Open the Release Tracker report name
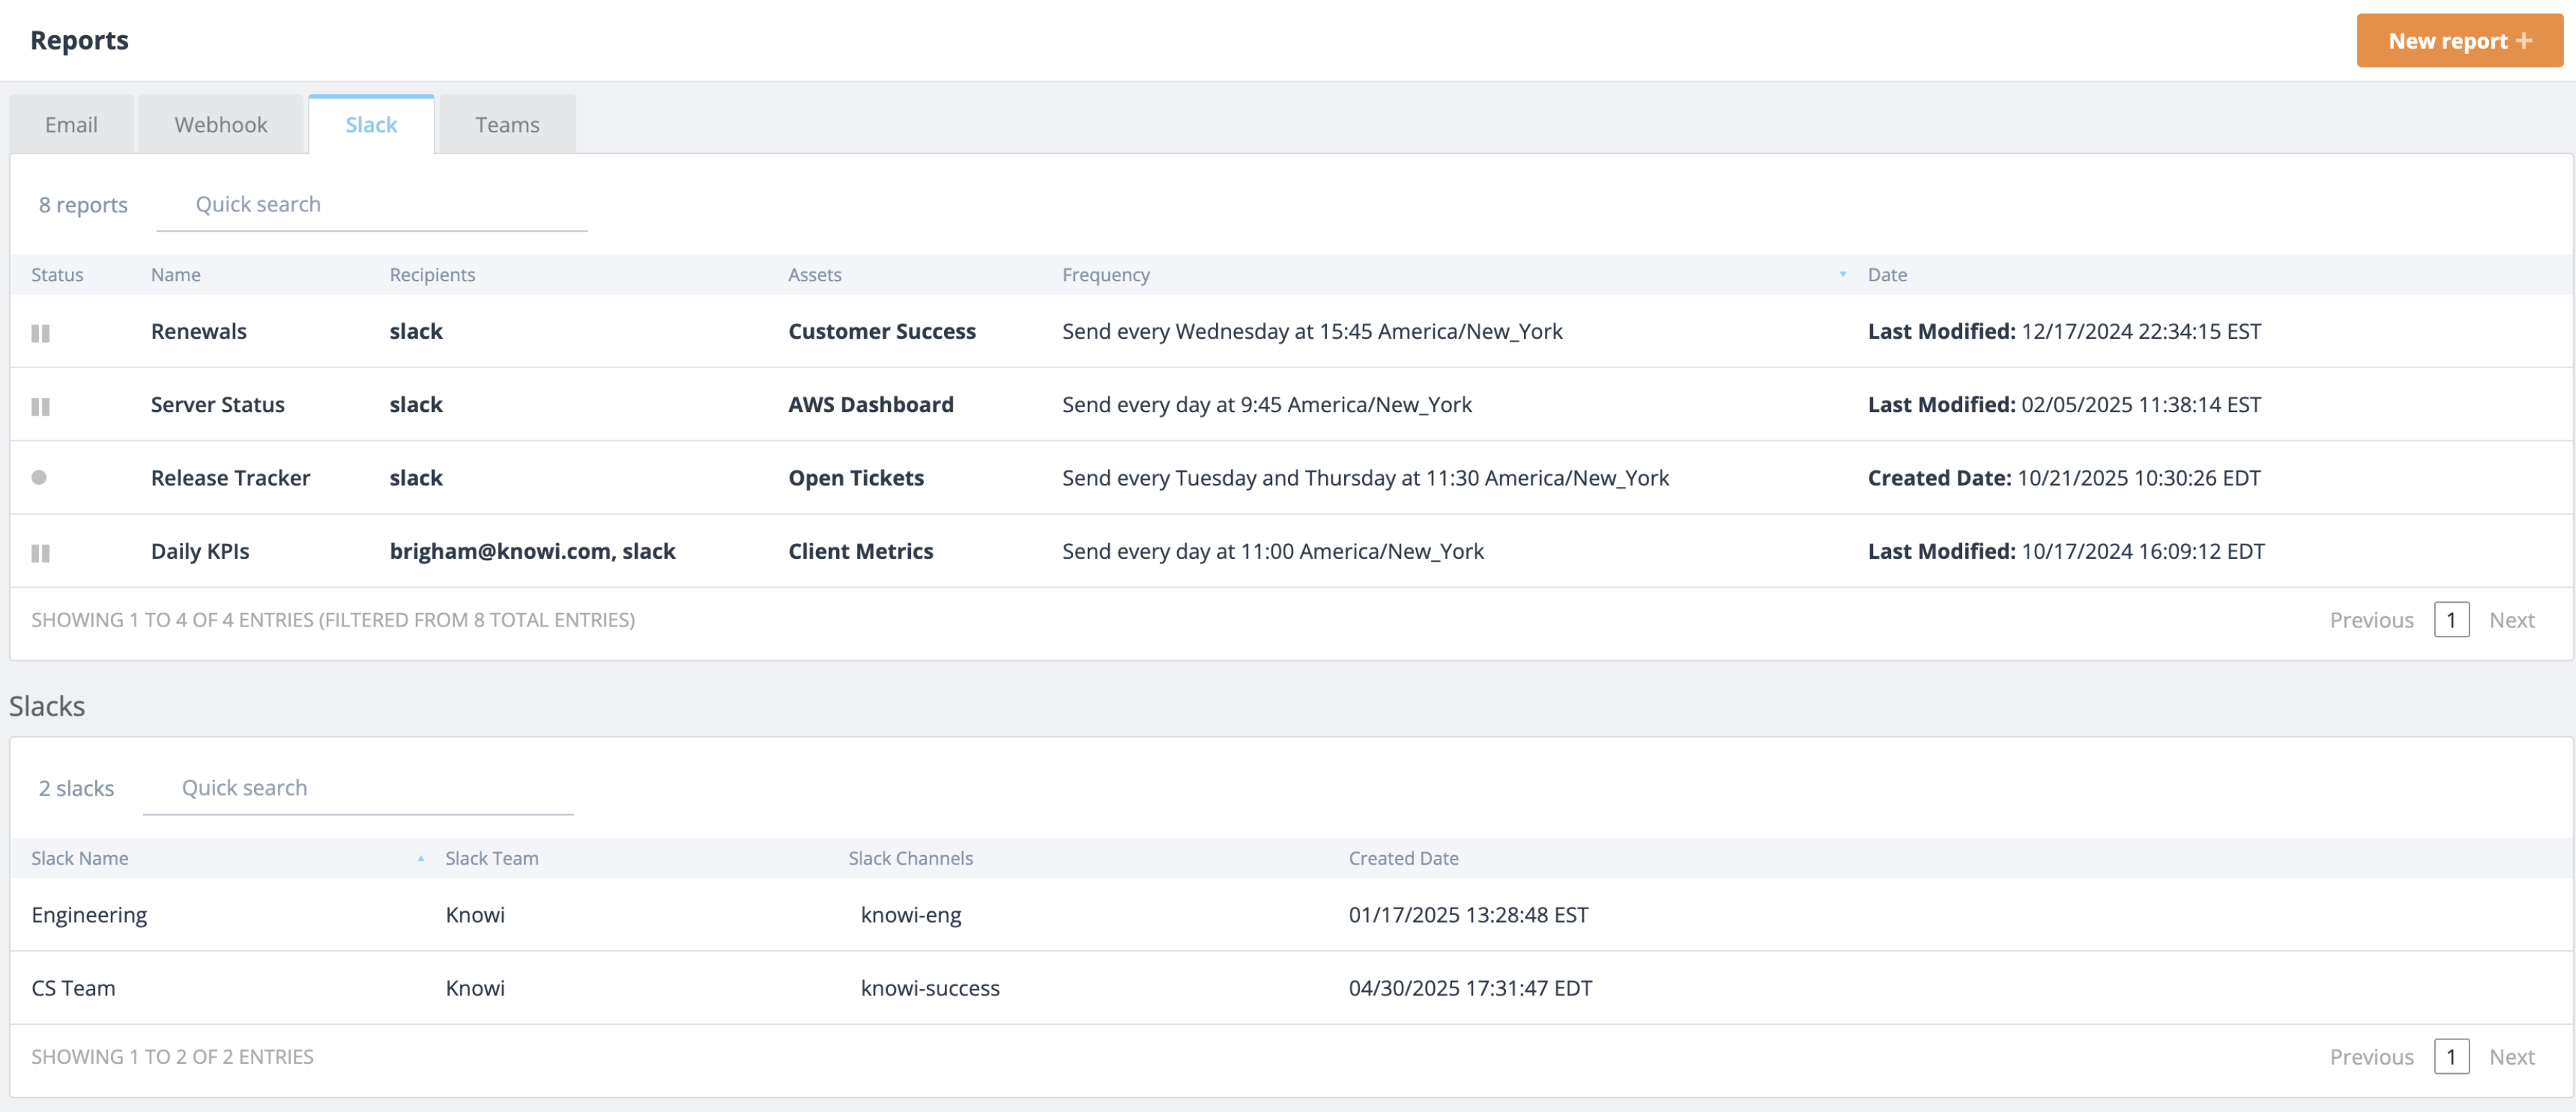The width and height of the screenshot is (2576, 1112). (x=230, y=477)
